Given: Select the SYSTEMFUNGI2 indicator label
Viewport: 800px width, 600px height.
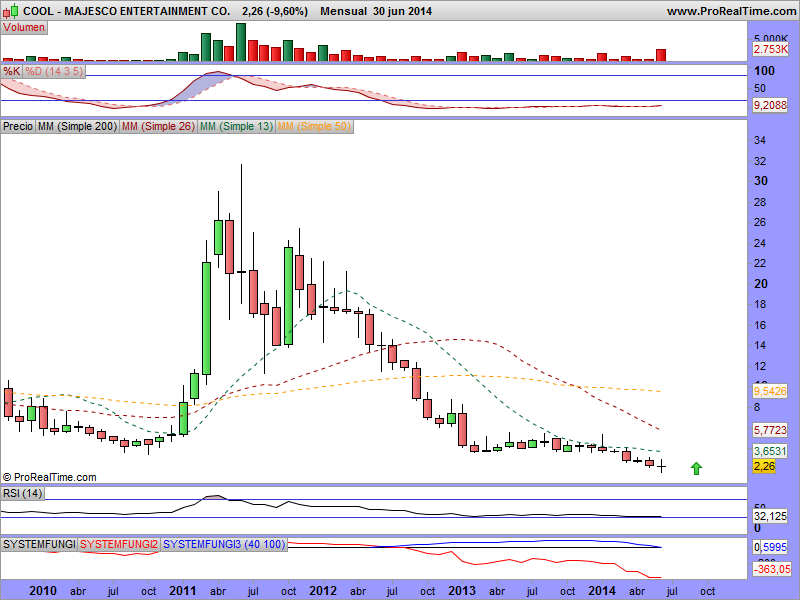Looking at the screenshot, I should click(x=119, y=544).
